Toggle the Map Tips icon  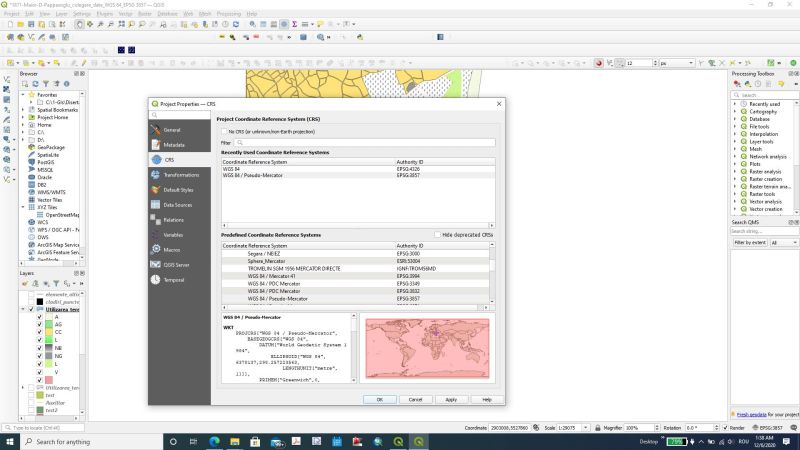coord(320,24)
